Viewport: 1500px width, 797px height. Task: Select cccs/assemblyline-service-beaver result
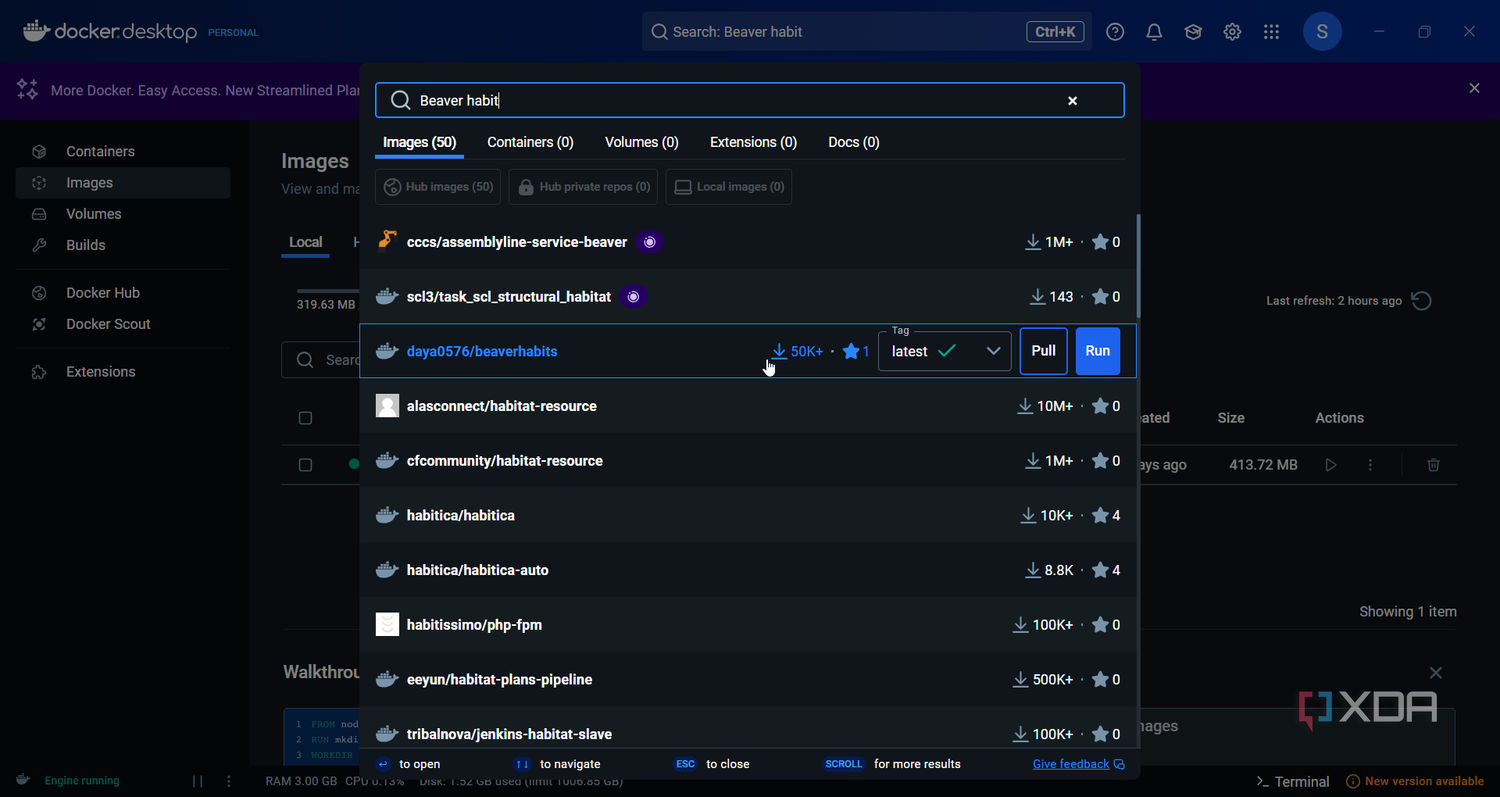click(748, 242)
